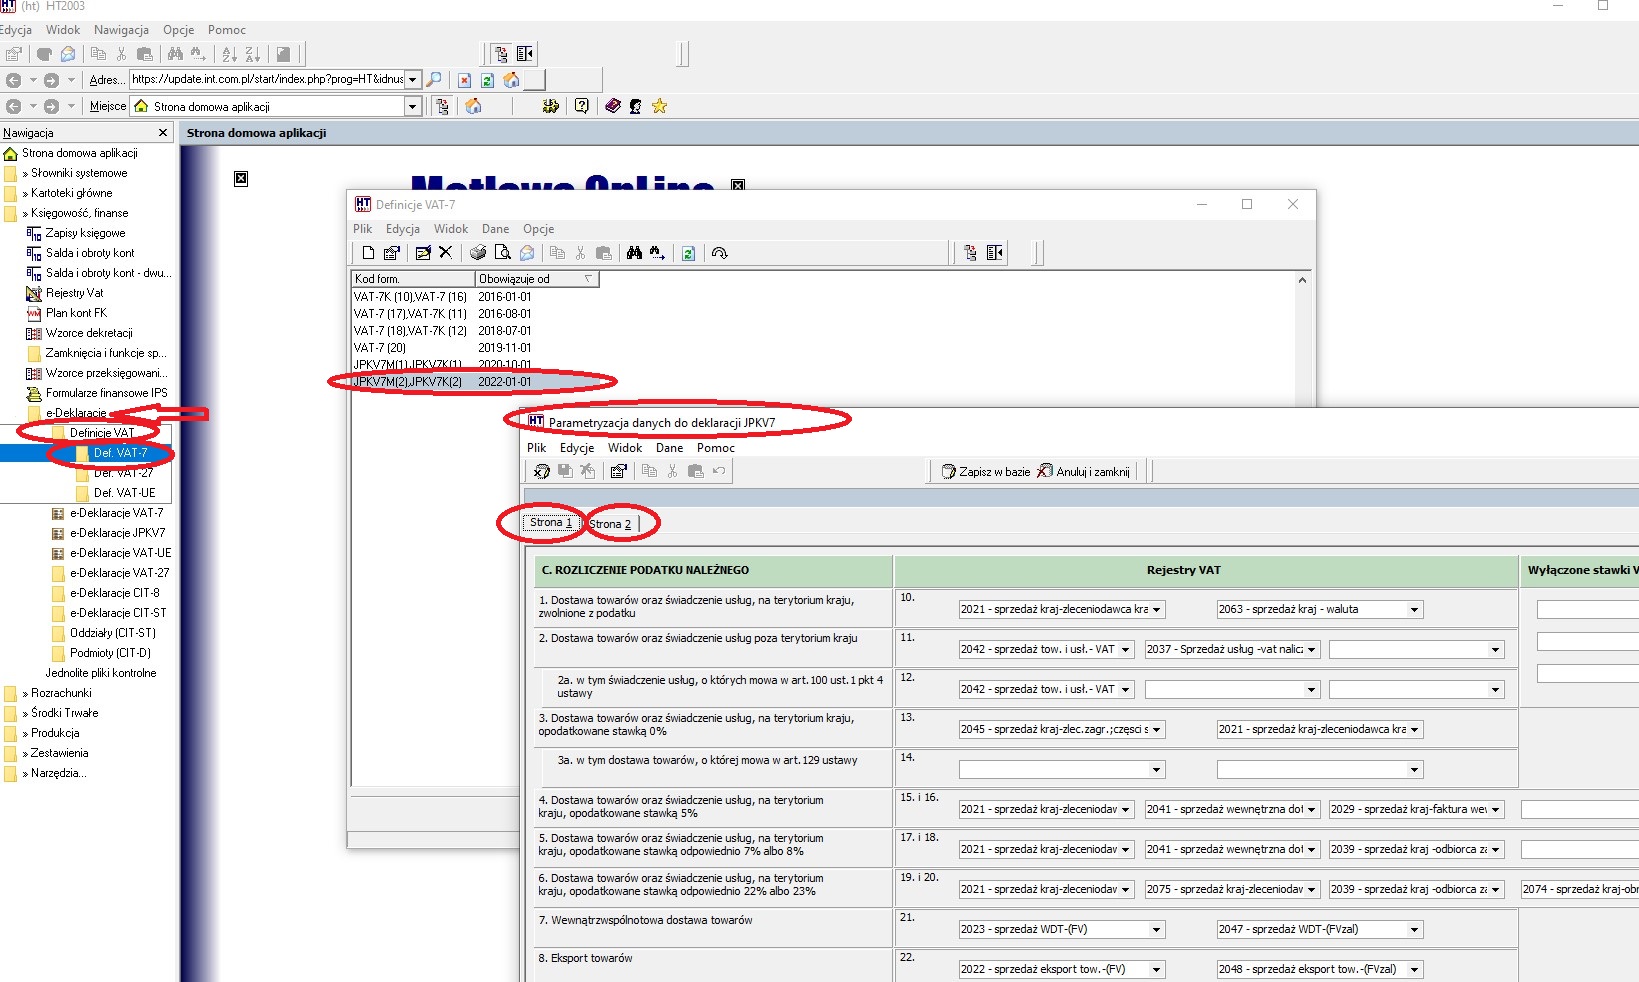Sort by 'Obowiązuje od' column header

(x=536, y=279)
